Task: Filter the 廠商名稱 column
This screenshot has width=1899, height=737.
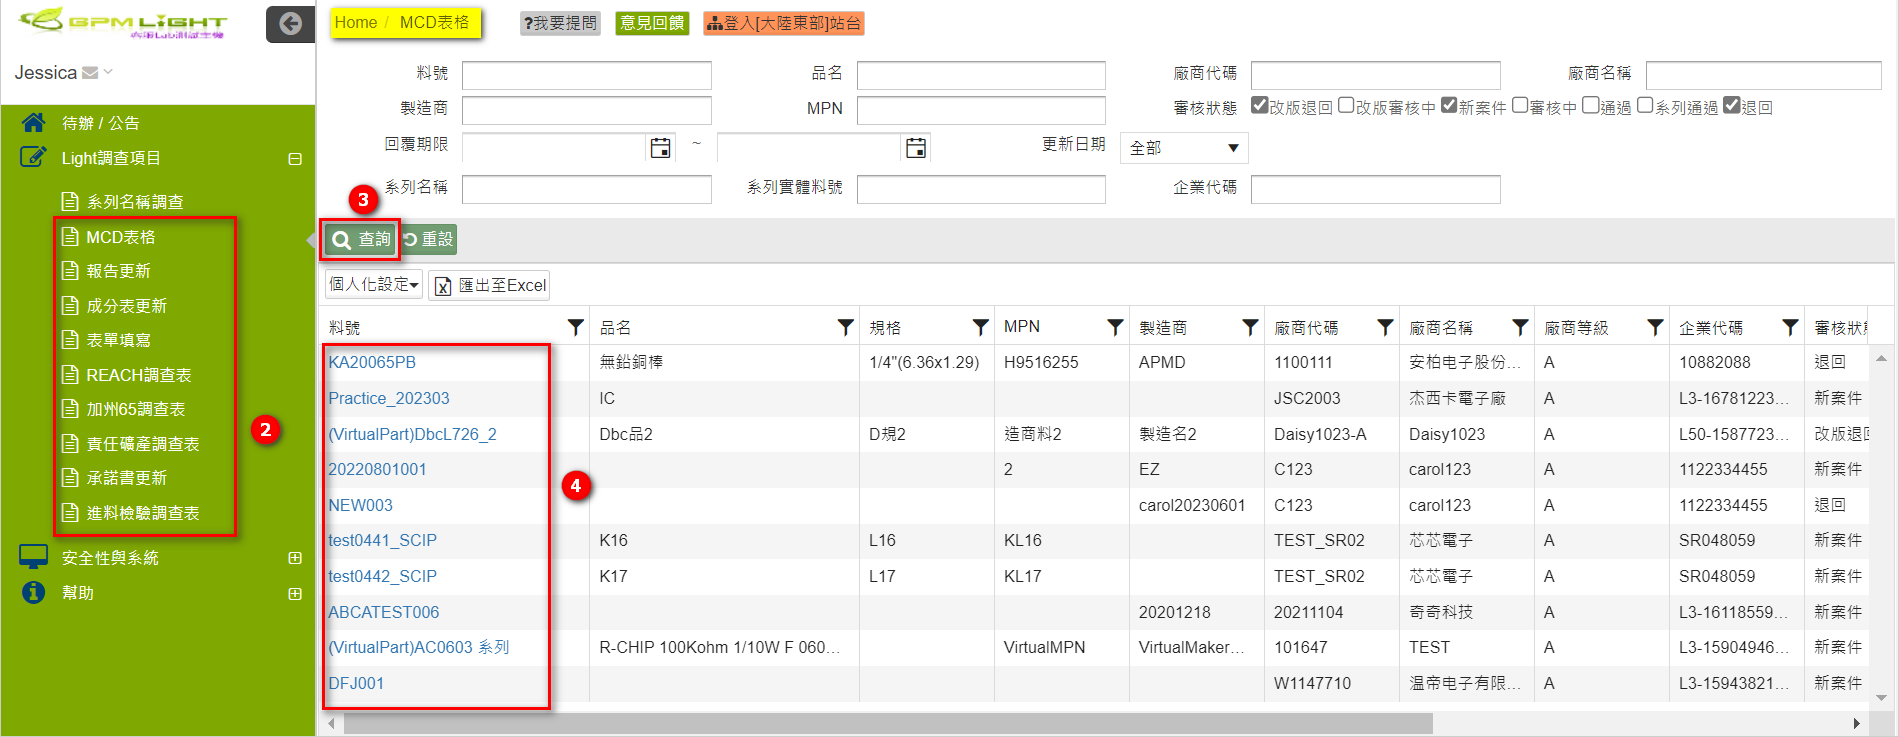Action: point(1521,327)
